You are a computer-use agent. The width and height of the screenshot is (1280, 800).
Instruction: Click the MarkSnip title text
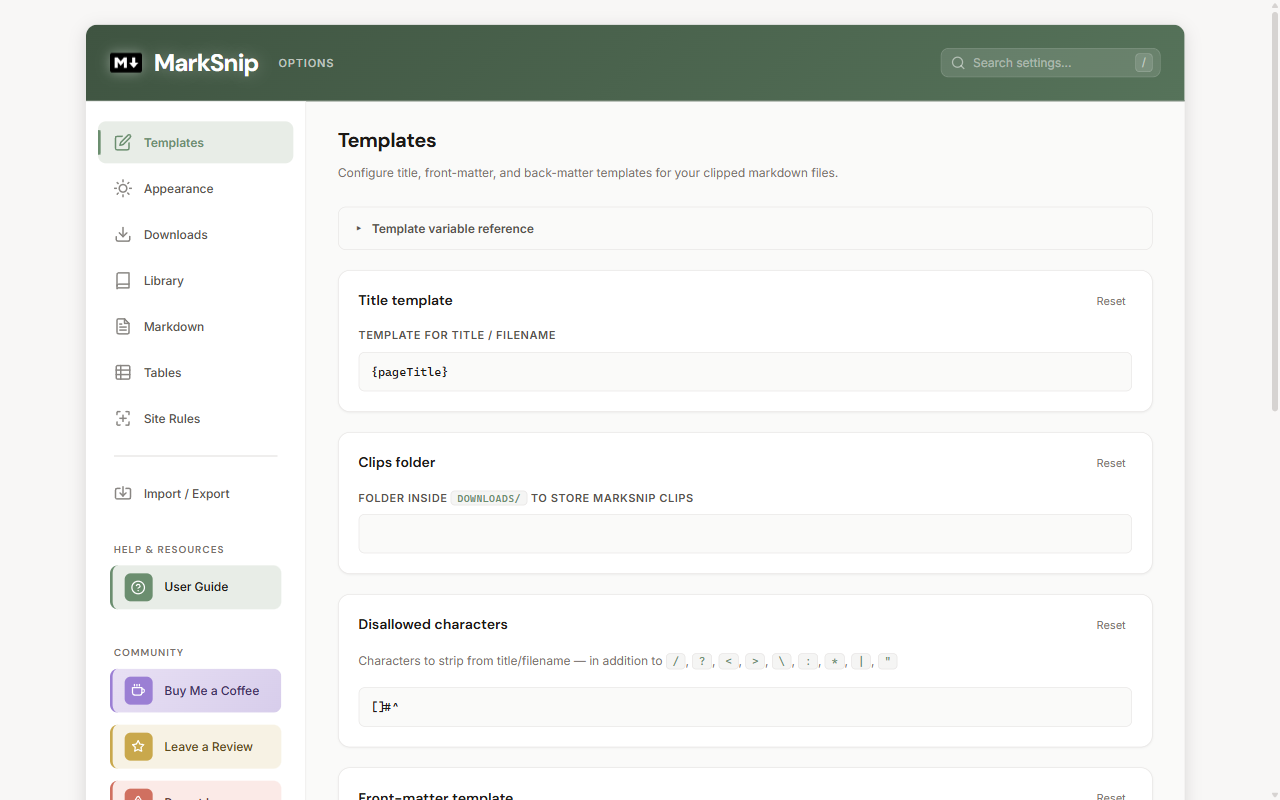coord(206,63)
